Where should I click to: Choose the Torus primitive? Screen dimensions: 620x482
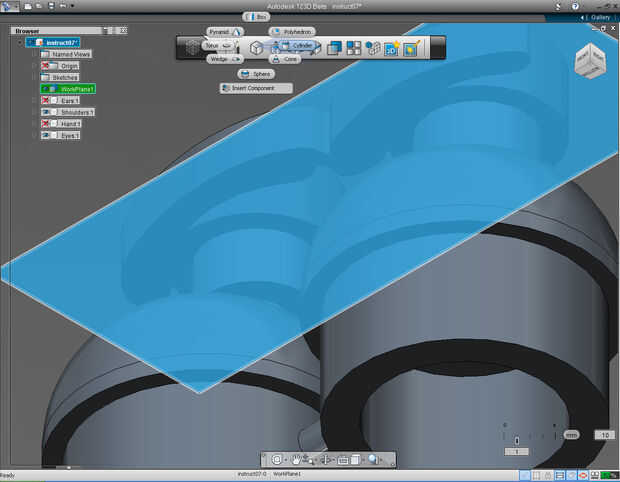pyautogui.click(x=219, y=46)
